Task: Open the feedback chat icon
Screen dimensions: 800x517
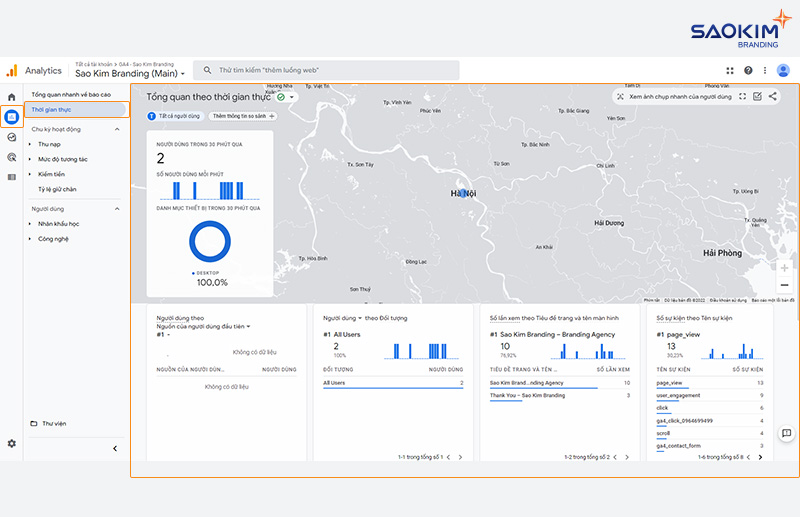Action: point(786,433)
